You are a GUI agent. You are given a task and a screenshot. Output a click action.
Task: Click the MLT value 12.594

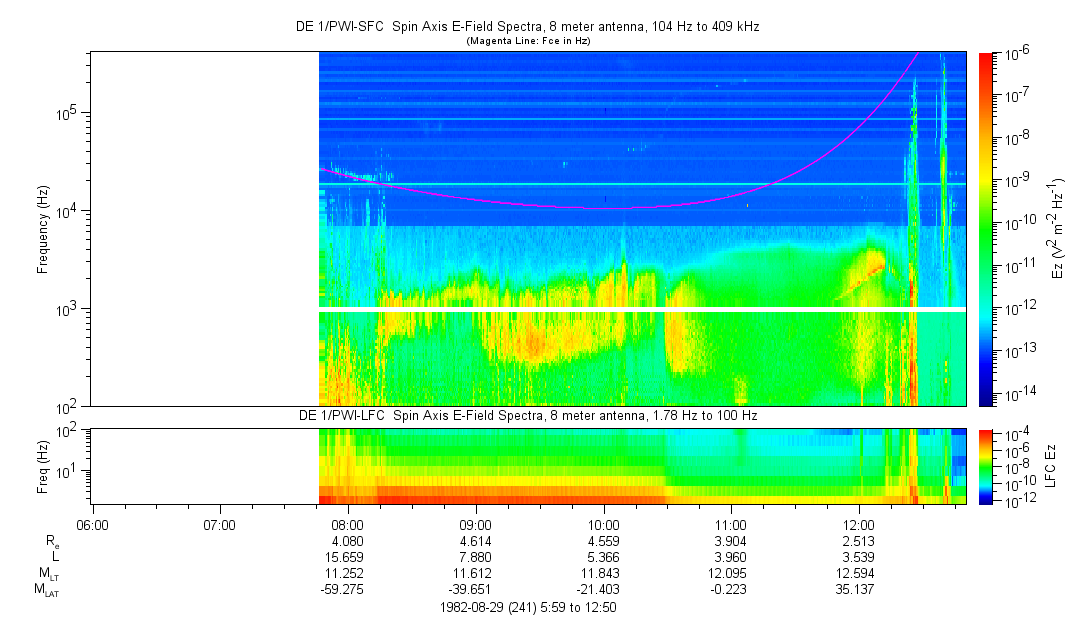click(859, 573)
